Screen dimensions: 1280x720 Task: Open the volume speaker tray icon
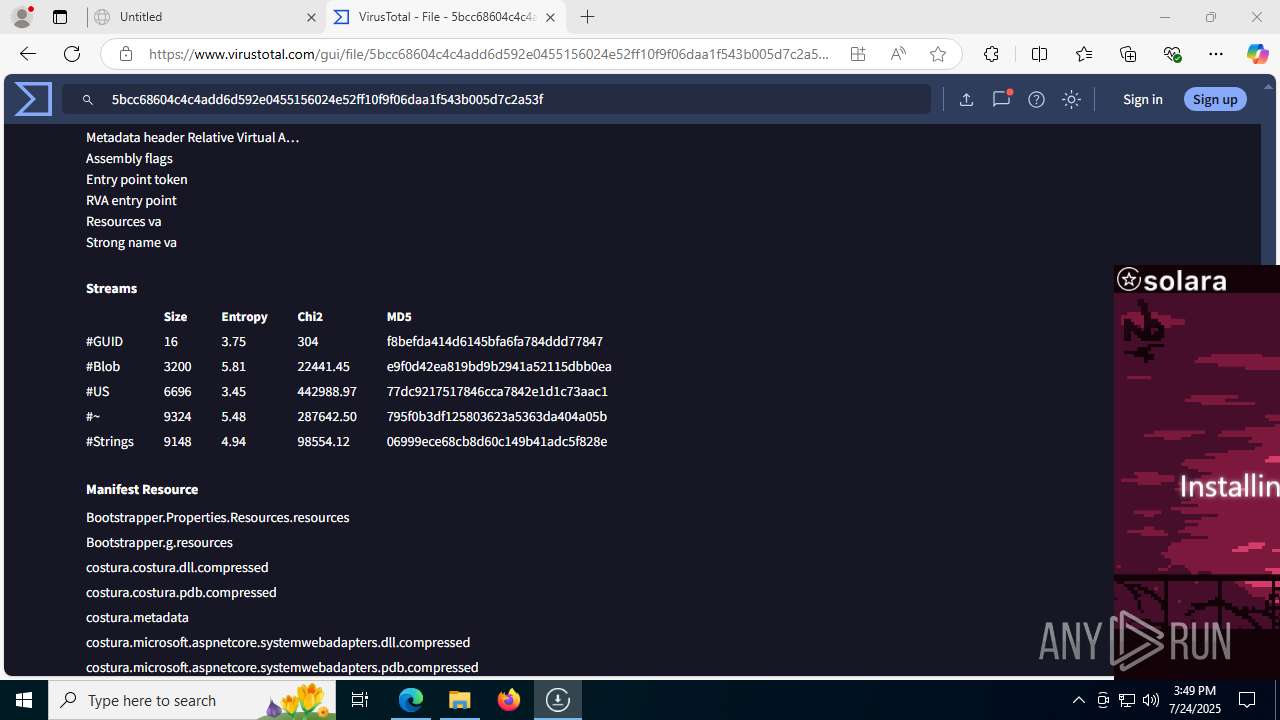click(x=1150, y=700)
